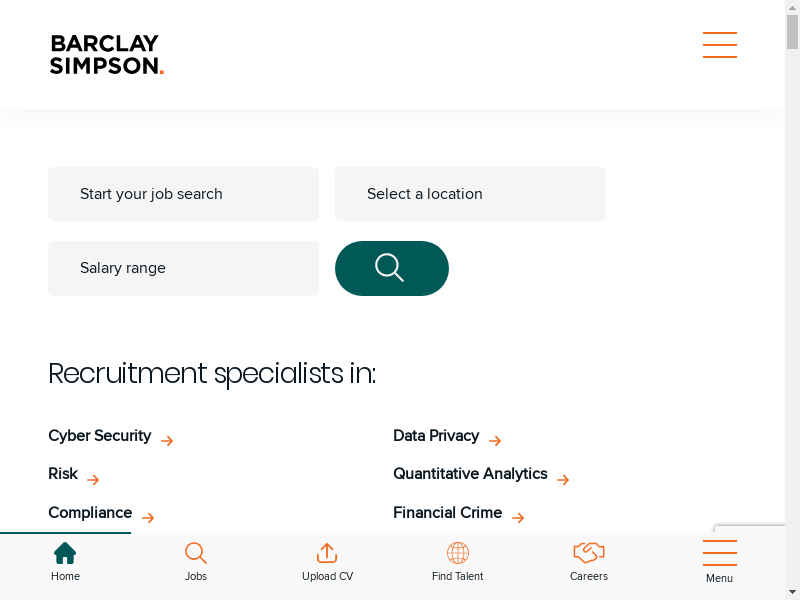The width and height of the screenshot is (800, 600).
Task: Click the Barclay Simpson logo
Action: [106, 55]
